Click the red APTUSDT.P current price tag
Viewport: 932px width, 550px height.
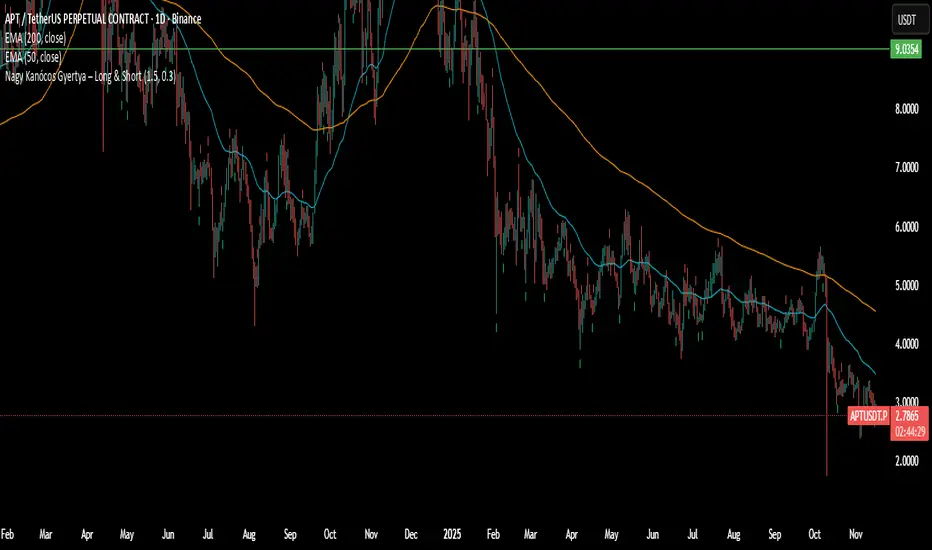tap(866, 415)
